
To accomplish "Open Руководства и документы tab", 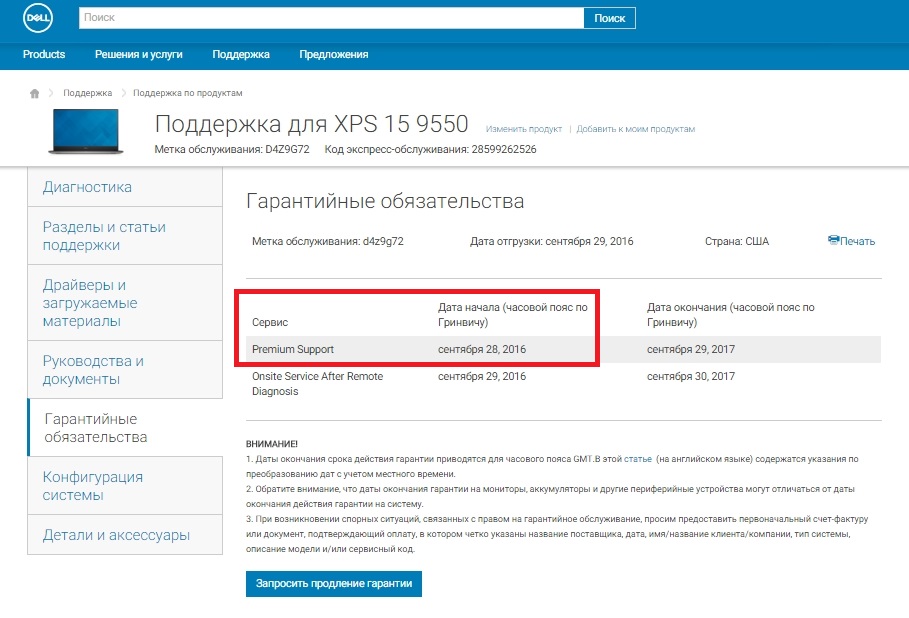I will (125, 370).
